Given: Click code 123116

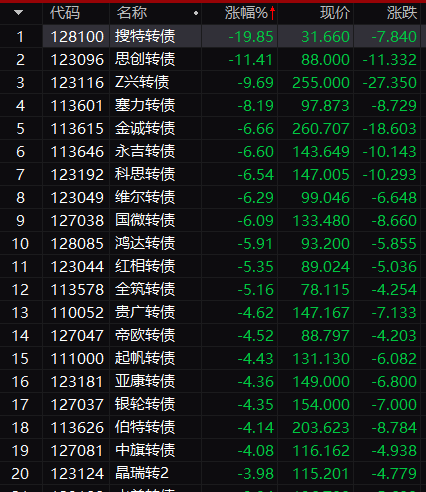Looking at the screenshot, I should pyautogui.click(x=77, y=83).
